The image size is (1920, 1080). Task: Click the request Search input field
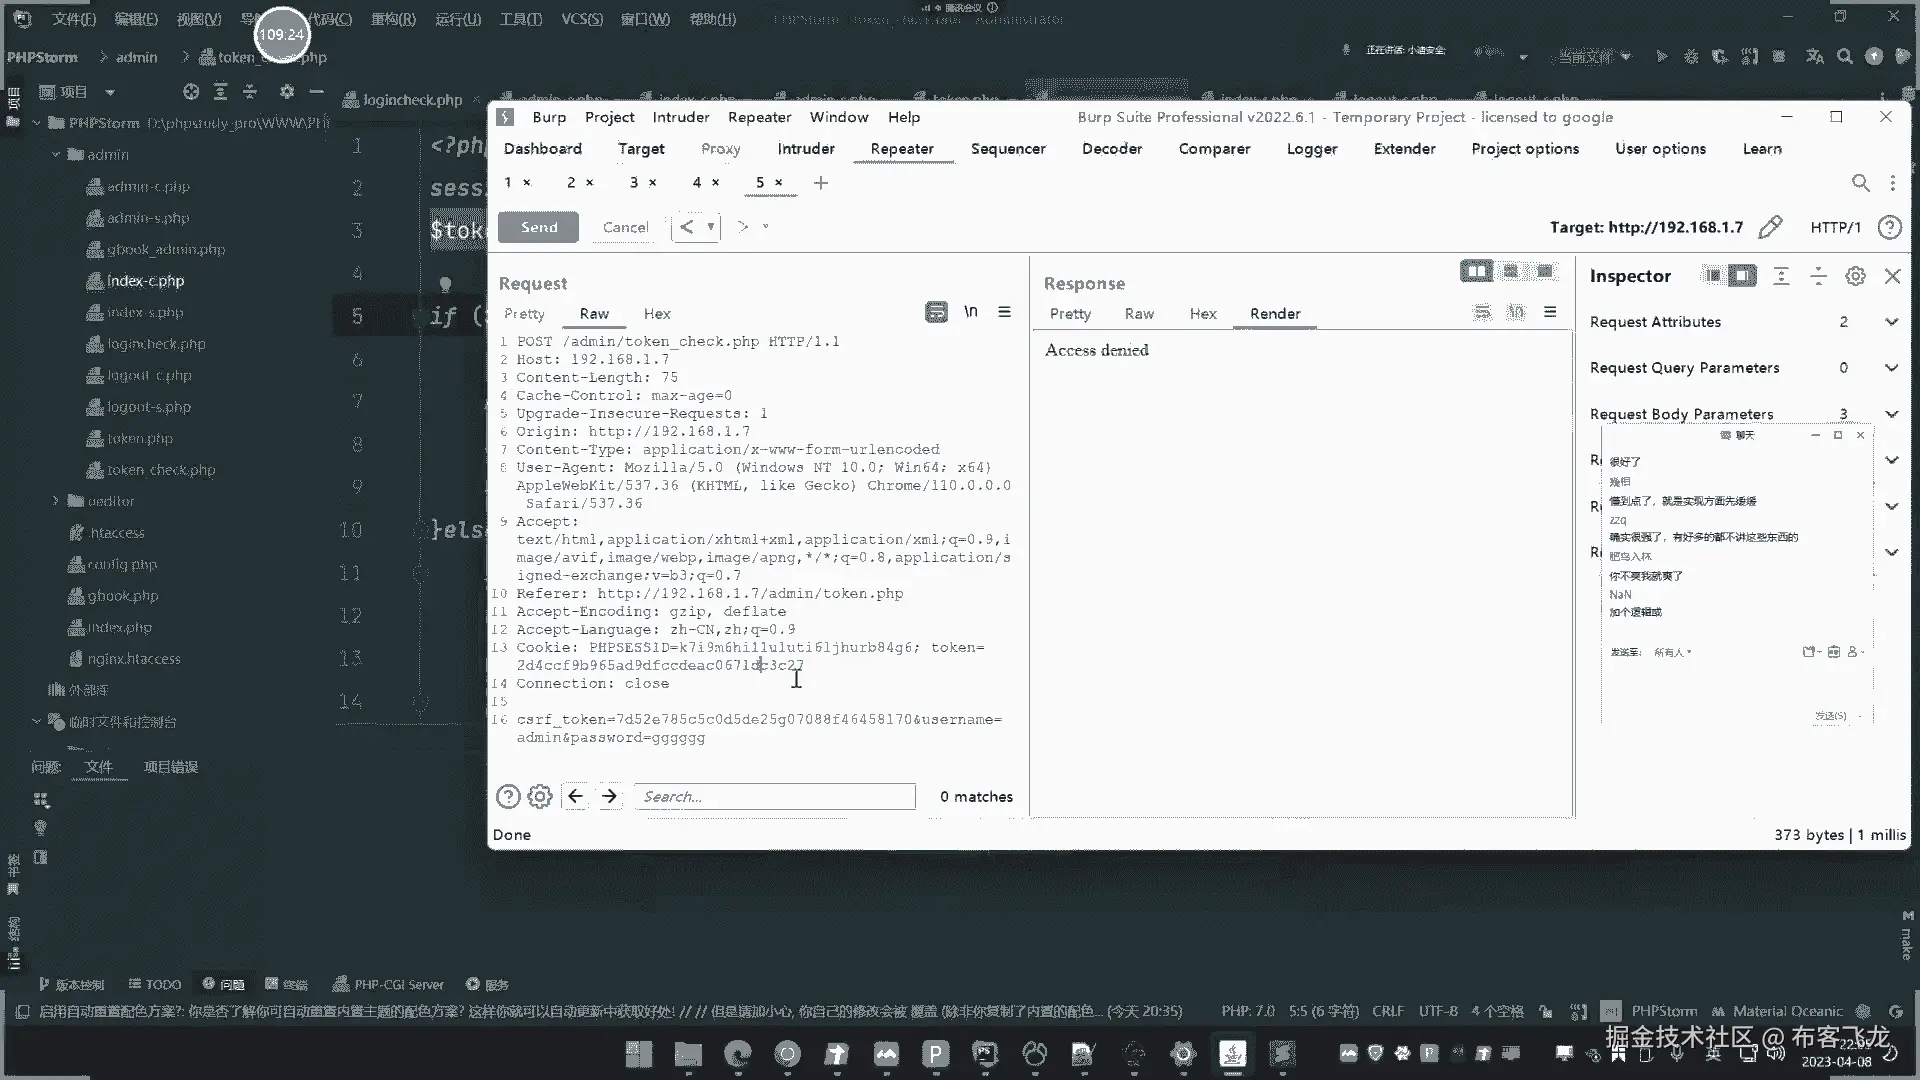pyautogui.click(x=775, y=796)
